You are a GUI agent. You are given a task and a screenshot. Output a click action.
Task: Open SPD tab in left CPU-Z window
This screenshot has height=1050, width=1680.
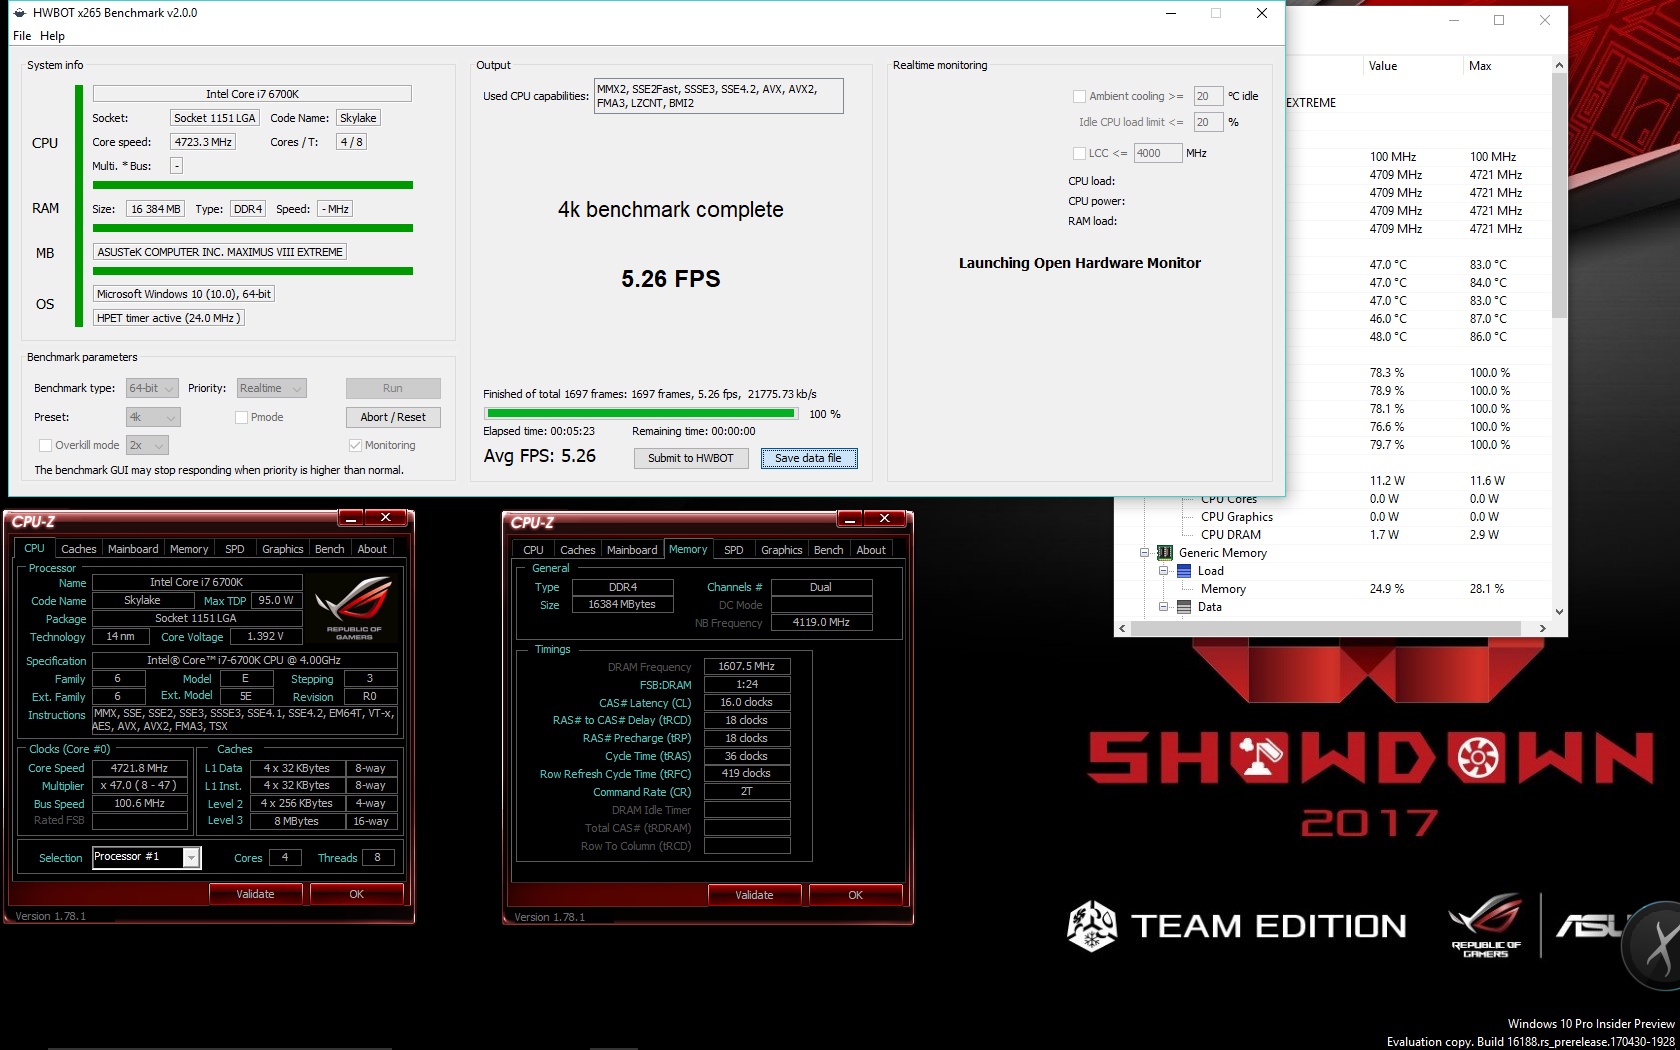(235, 549)
